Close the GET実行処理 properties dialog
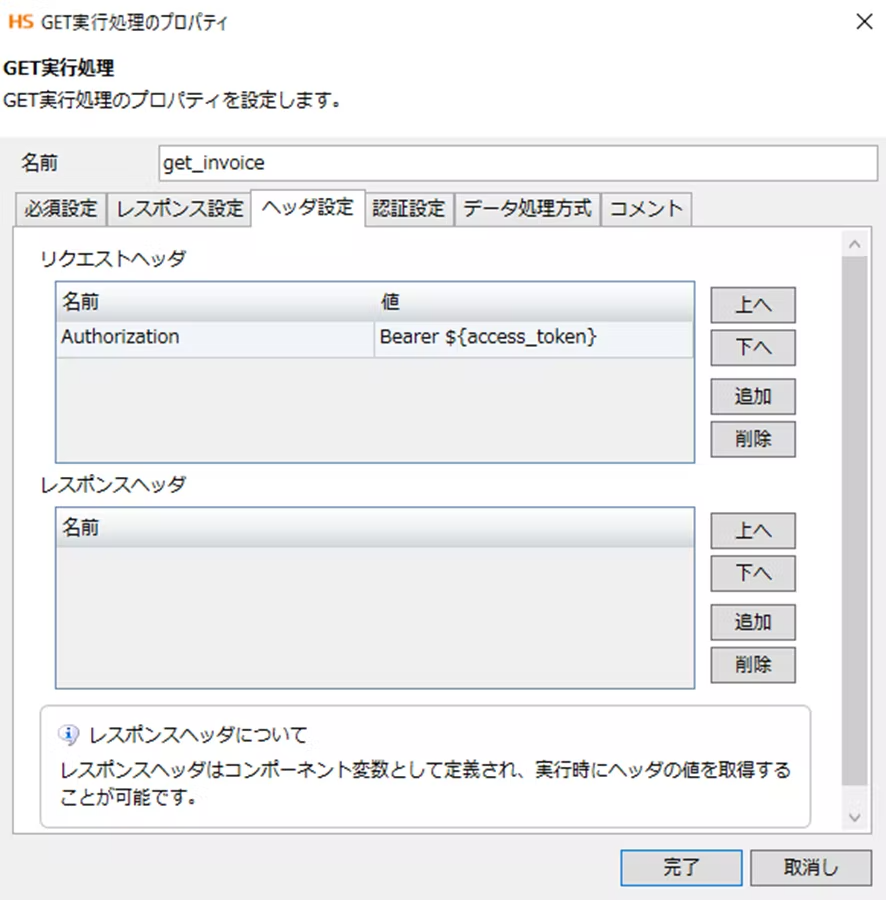886x900 pixels. coord(864,22)
